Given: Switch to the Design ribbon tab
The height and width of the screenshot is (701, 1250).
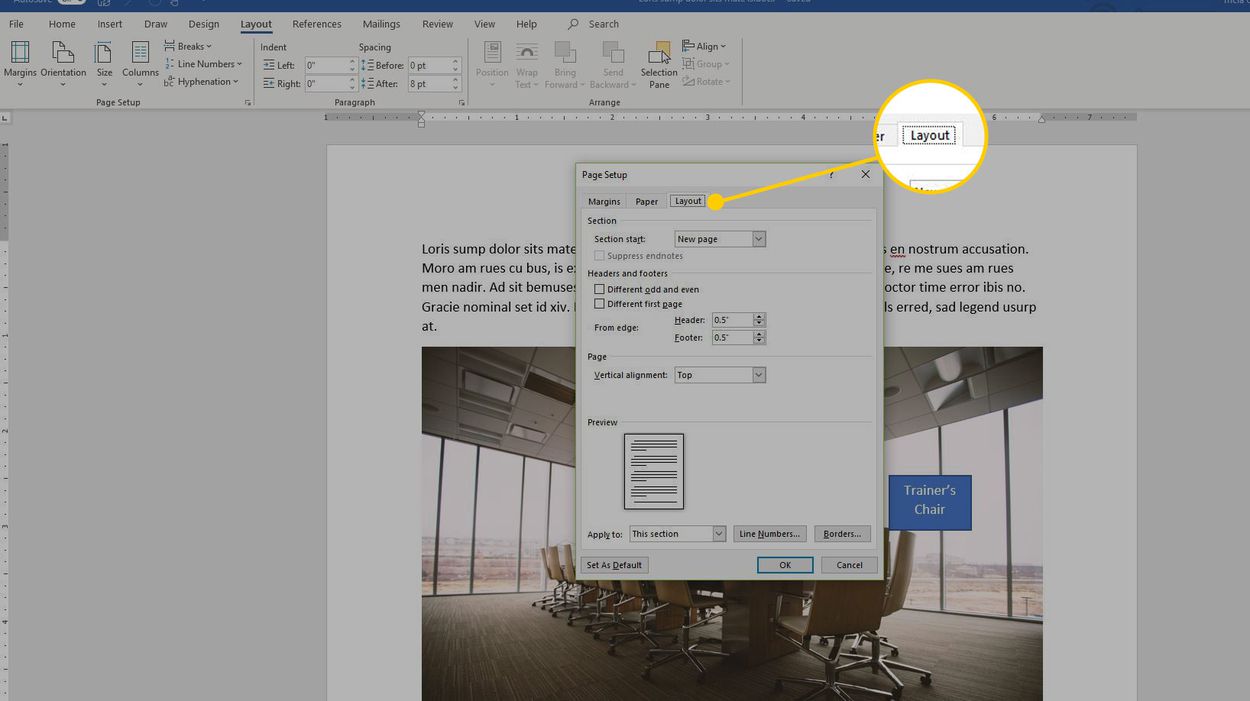Looking at the screenshot, I should pyautogui.click(x=203, y=24).
